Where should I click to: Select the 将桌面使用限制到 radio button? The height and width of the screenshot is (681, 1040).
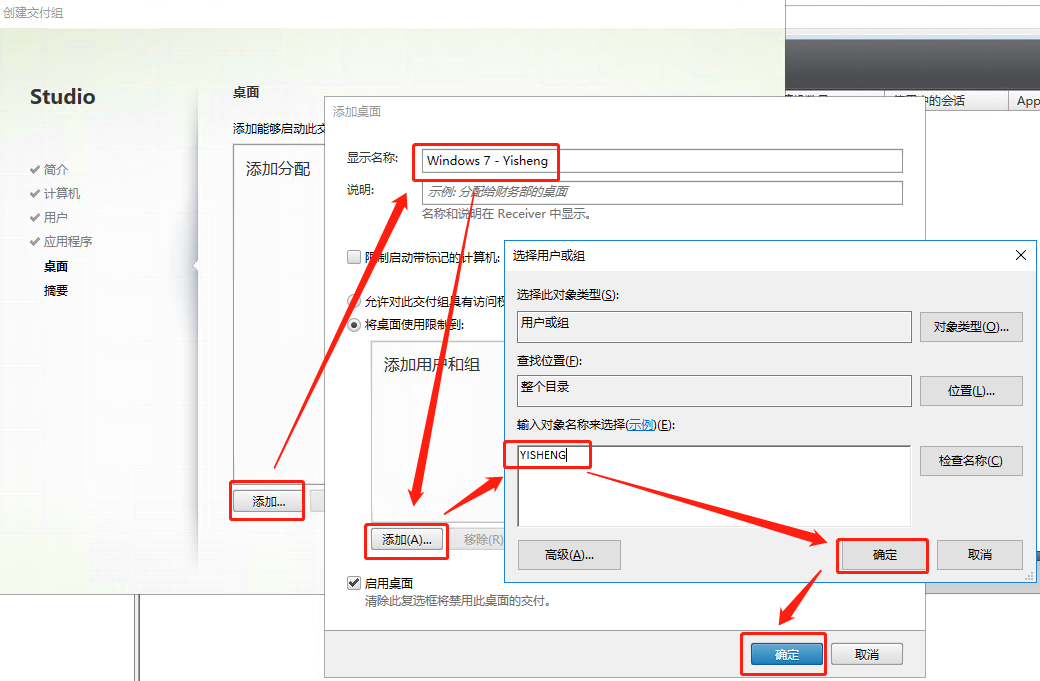click(x=354, y=325)
